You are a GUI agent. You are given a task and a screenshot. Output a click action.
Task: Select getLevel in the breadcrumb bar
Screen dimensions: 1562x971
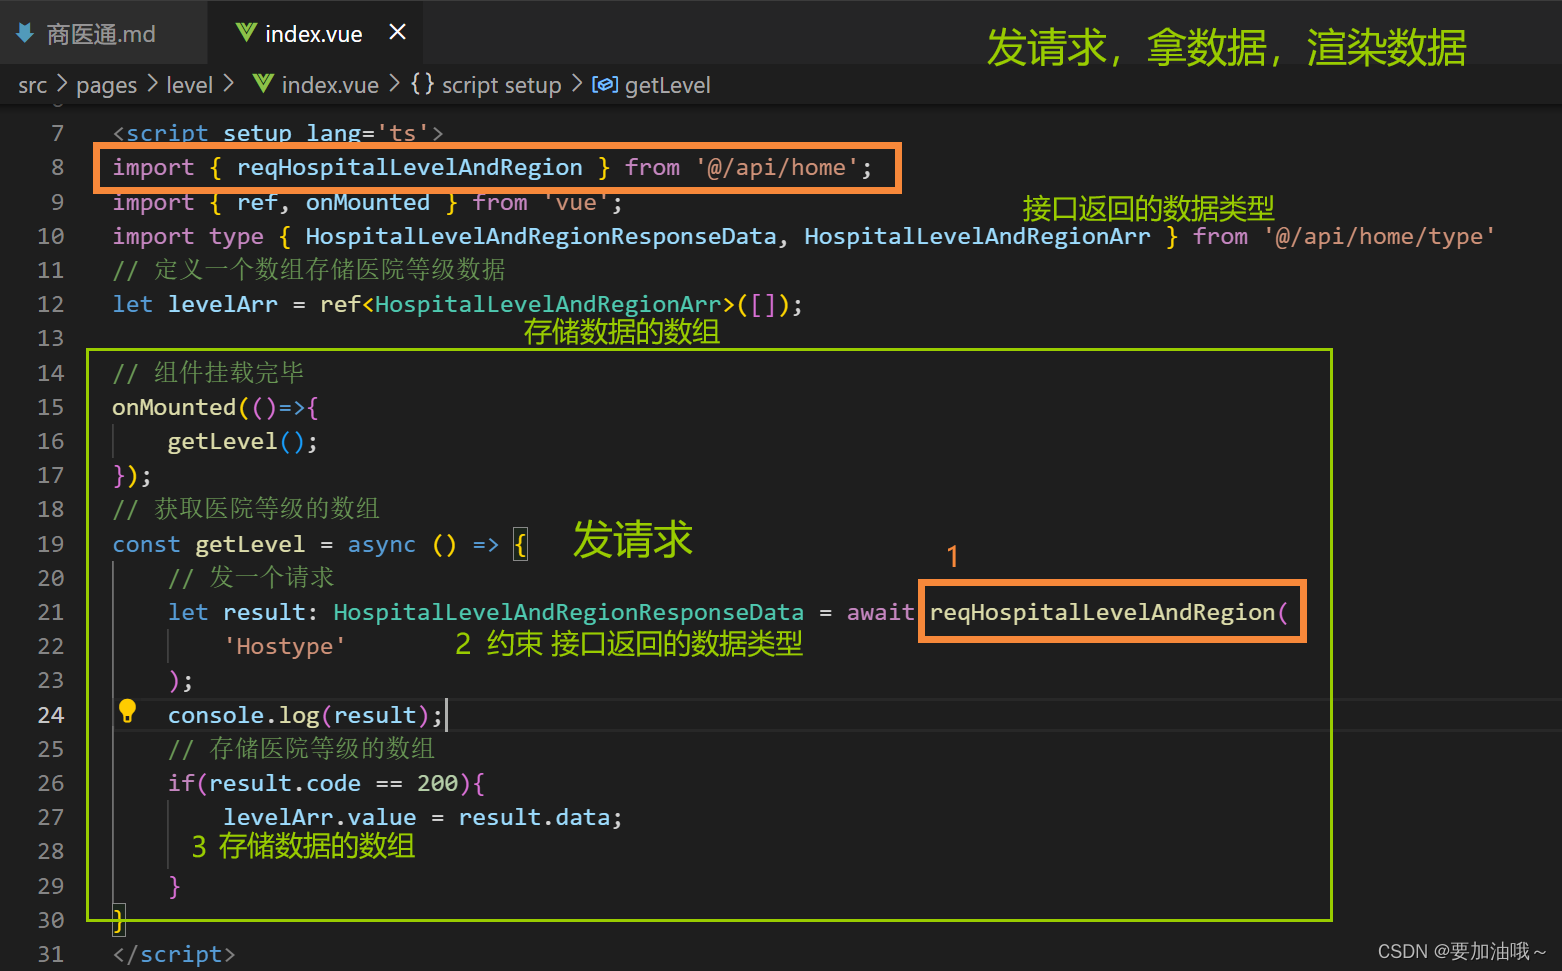pyautogui.click(x=668, y=85)
